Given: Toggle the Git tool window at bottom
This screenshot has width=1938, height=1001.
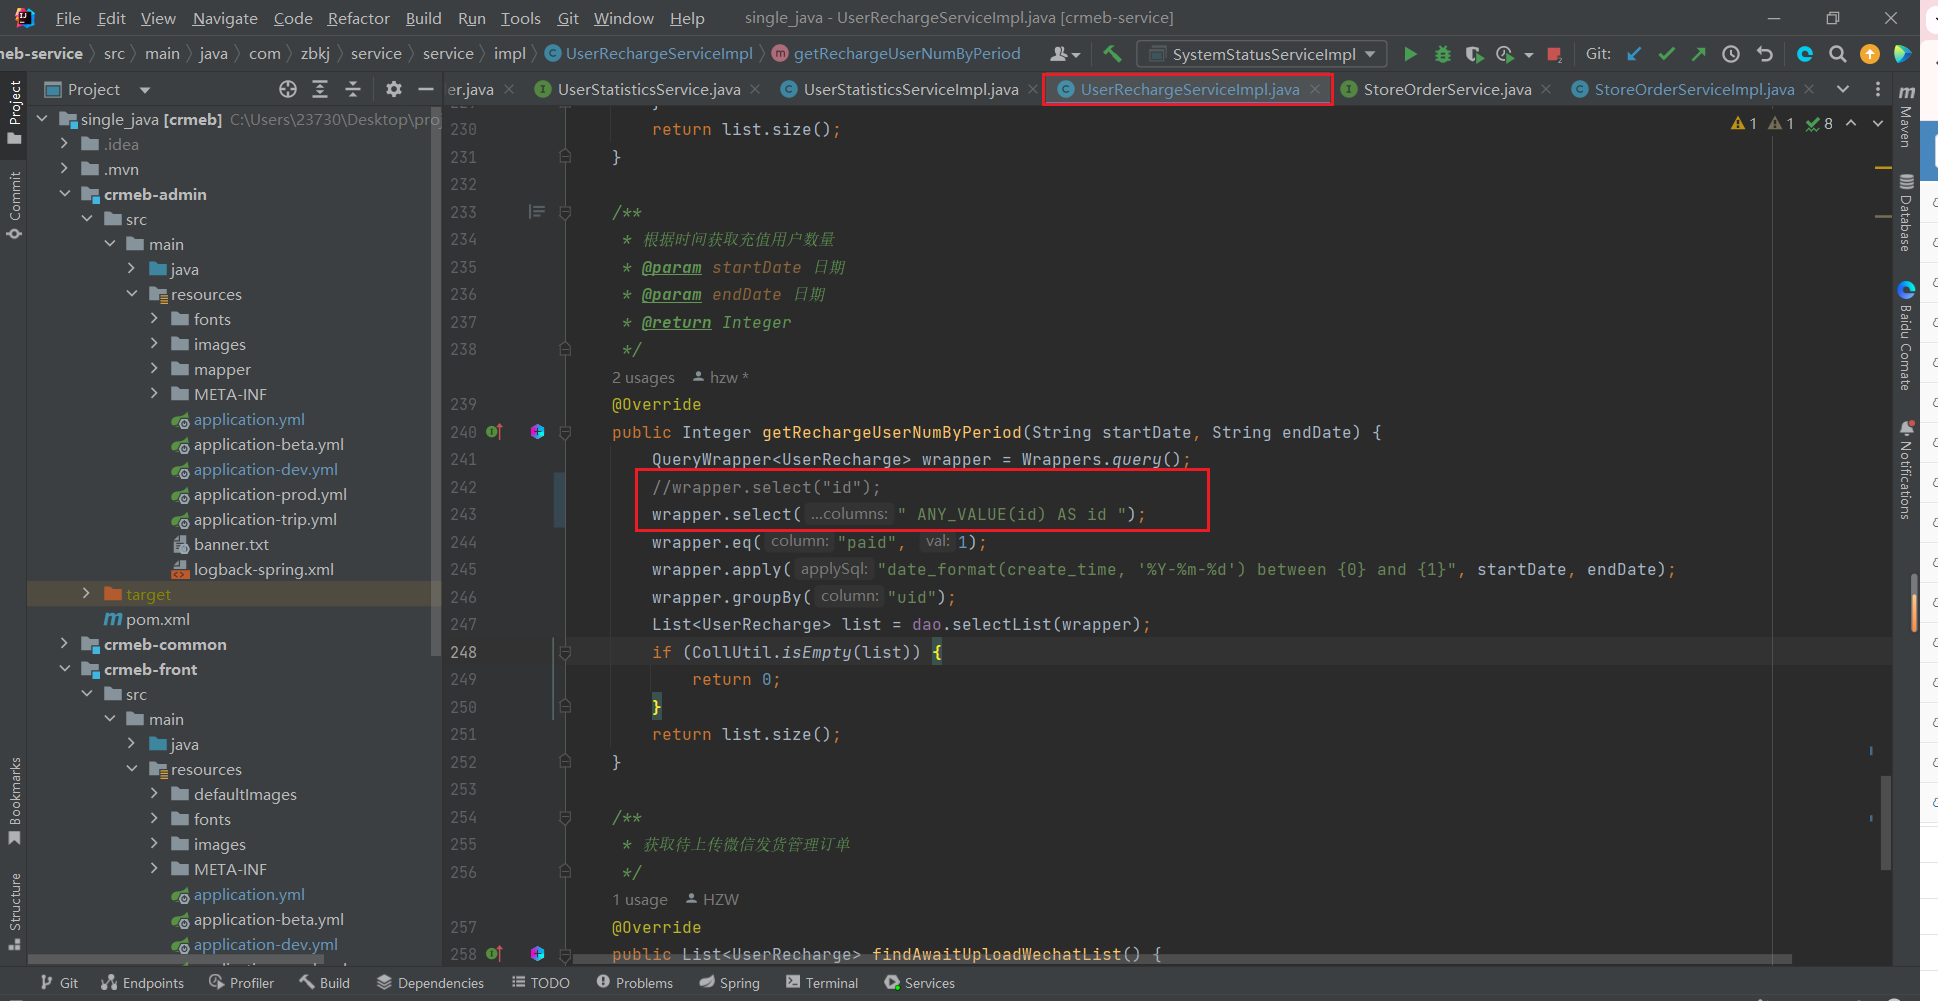Looking at the screenshot, I should 59,983.
